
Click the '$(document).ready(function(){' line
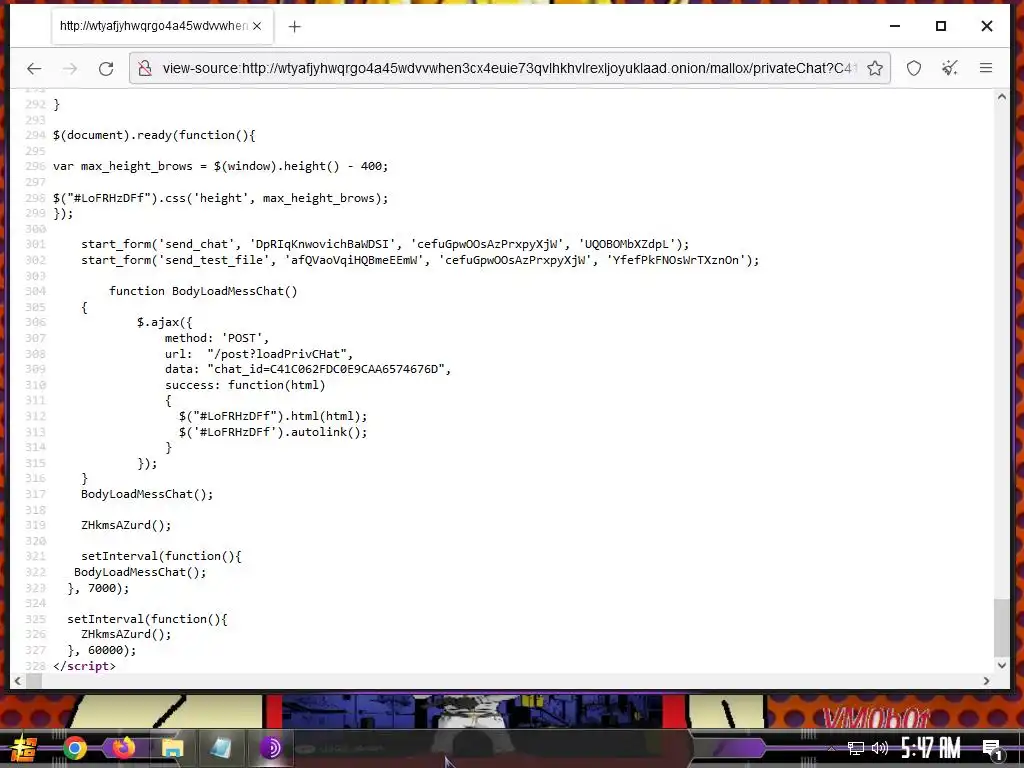click(x=154, y=135)
